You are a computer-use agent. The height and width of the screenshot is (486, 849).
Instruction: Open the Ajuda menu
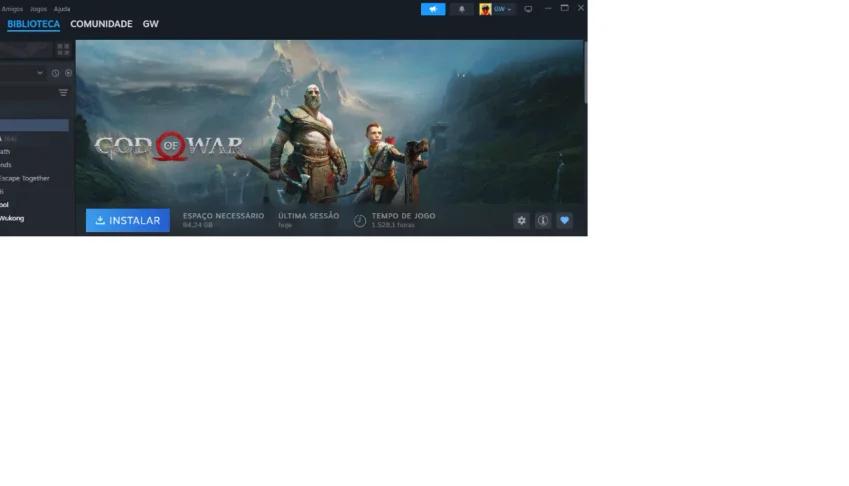(62, 9)
